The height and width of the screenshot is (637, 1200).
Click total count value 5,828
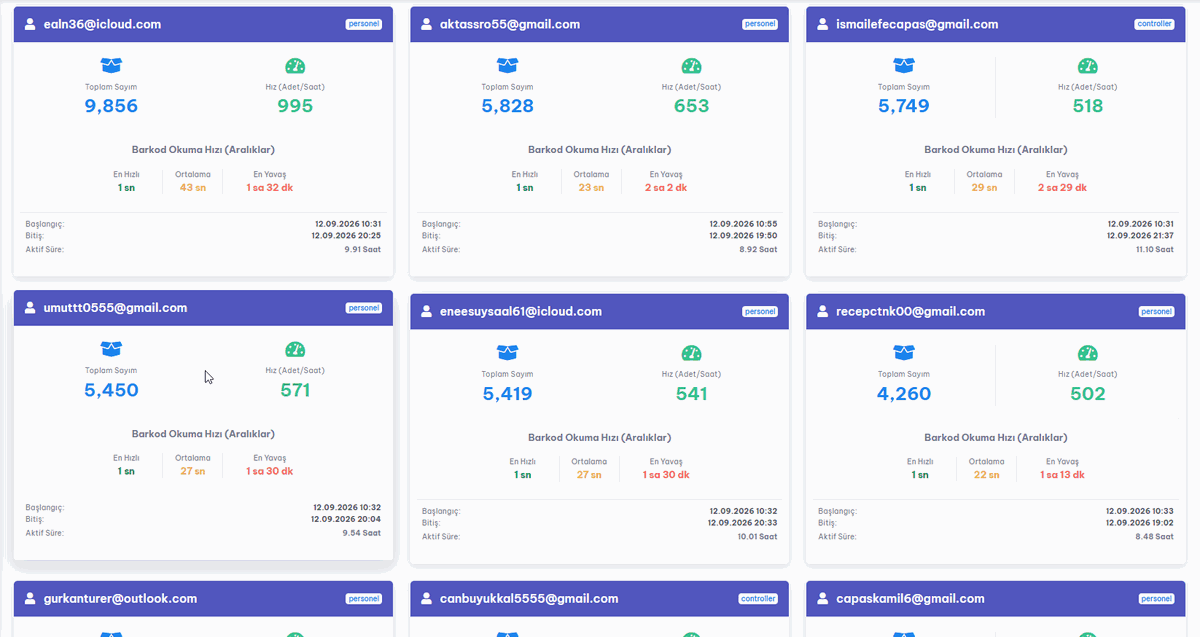507,106
